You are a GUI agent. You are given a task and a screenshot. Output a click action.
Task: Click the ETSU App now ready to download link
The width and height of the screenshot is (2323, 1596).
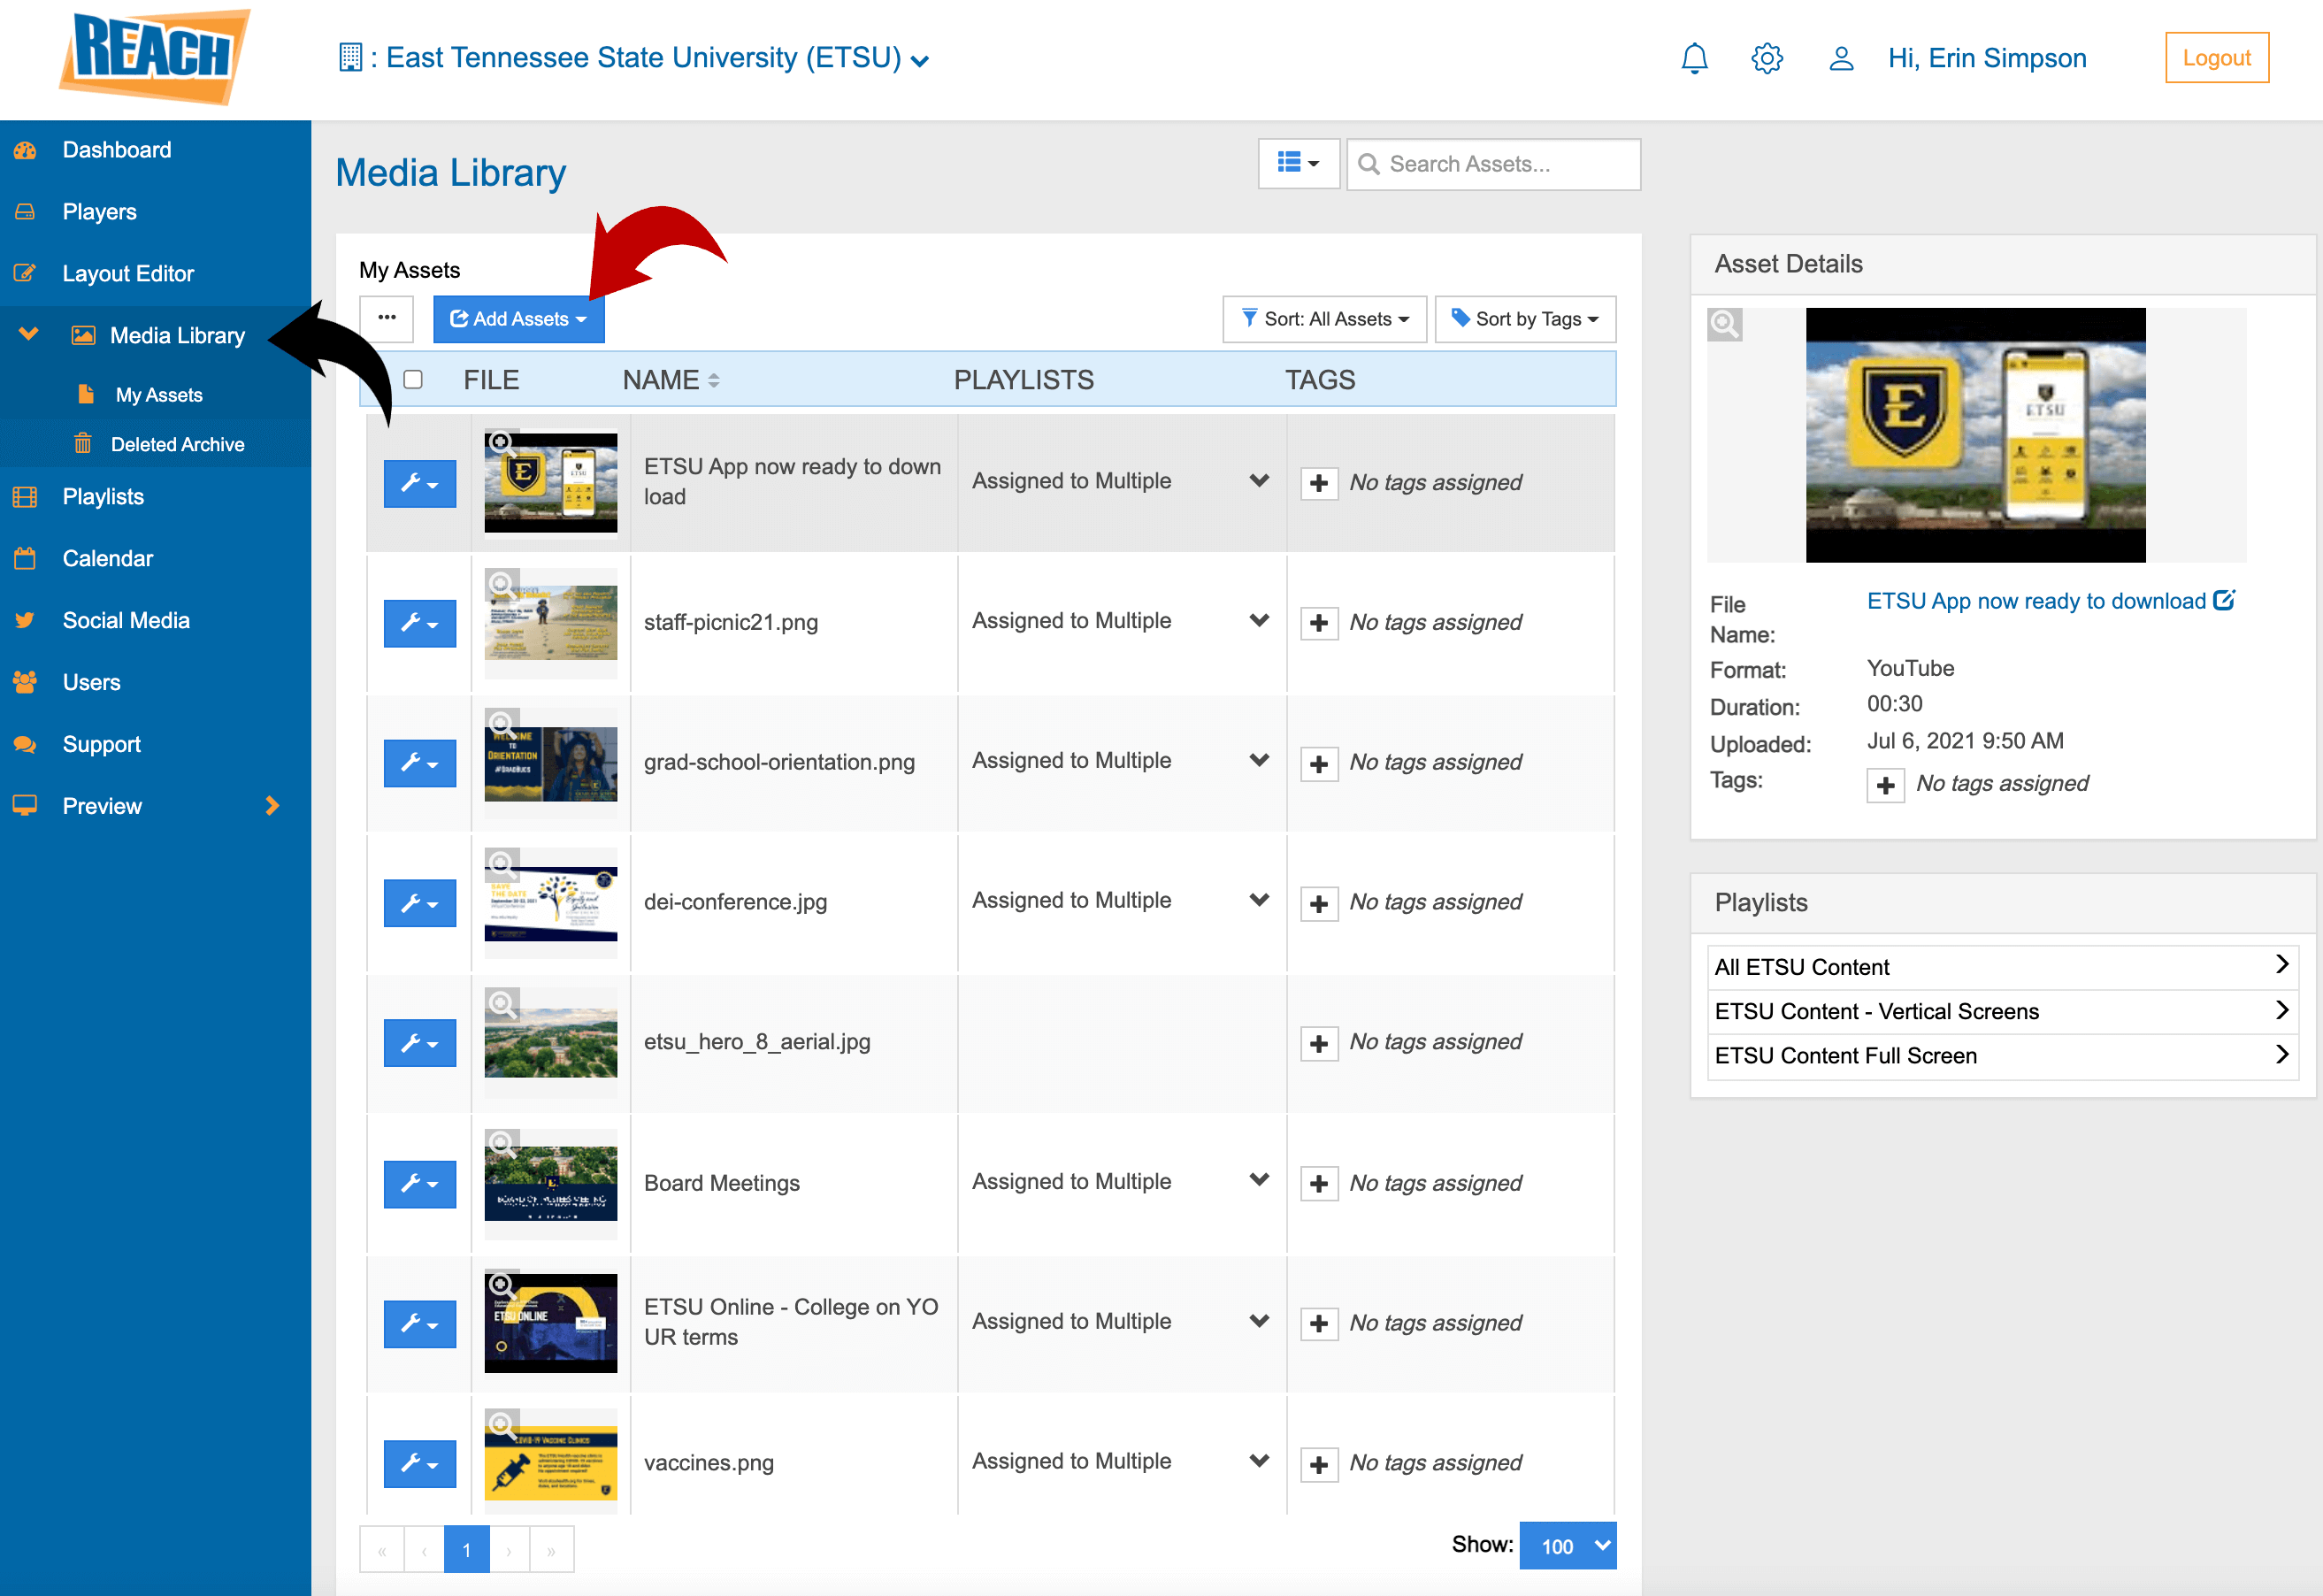[x=2037, y=598]
